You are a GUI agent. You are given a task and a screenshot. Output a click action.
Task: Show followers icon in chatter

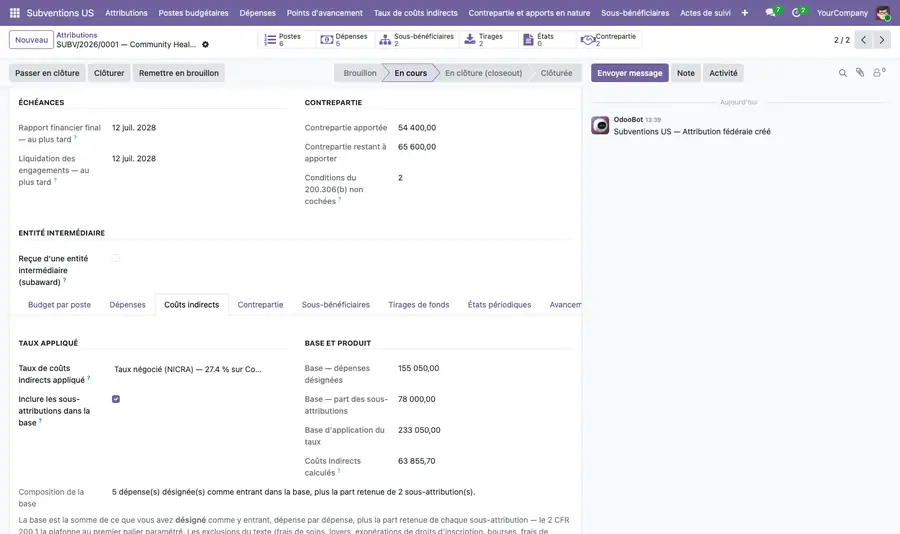tap(879, 72)
